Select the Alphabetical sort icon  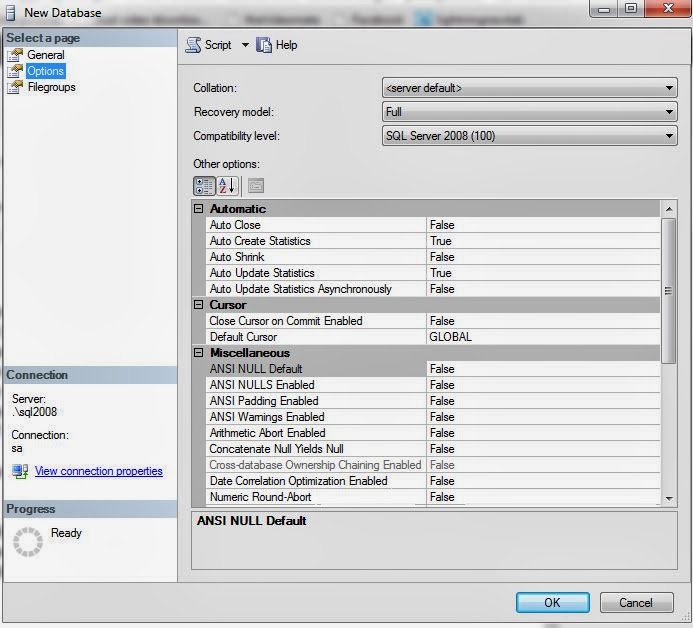tap(227, 186)
